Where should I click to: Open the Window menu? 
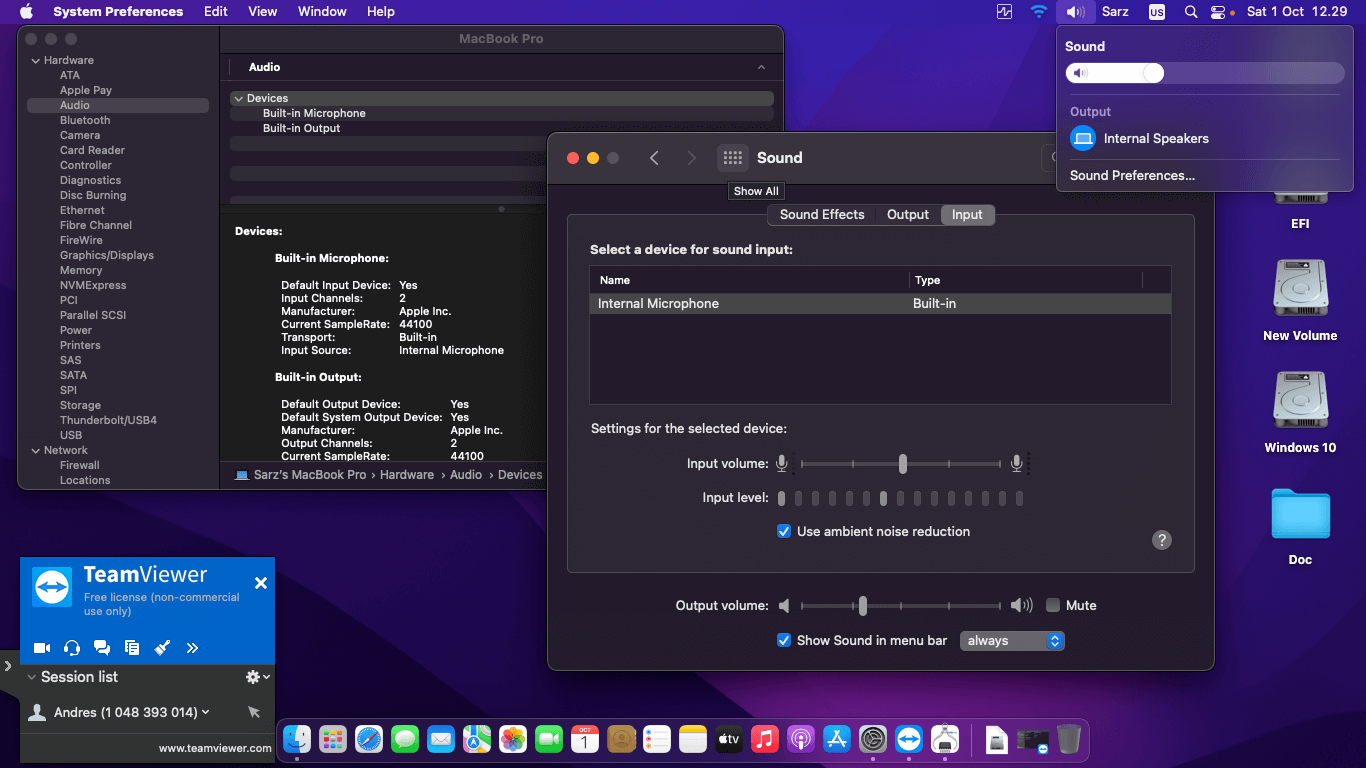click(x=322, y=12)
